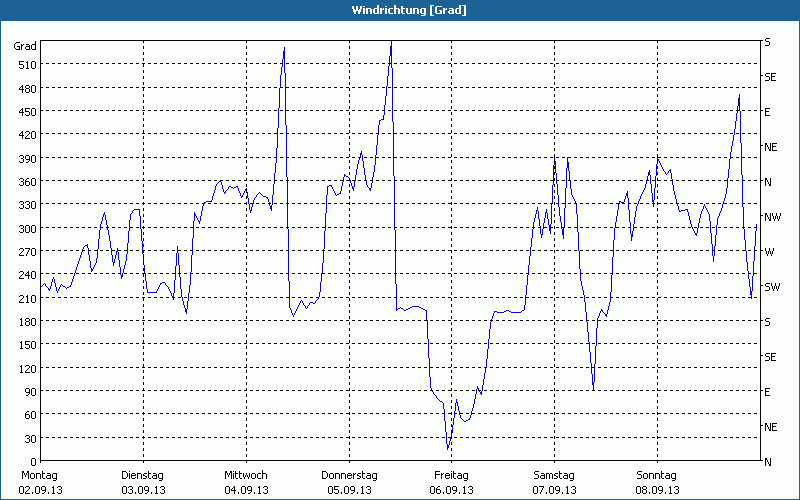Click the '0' degree axis label
This screenshot has width=800, height=500.
(x=34, y=462)
